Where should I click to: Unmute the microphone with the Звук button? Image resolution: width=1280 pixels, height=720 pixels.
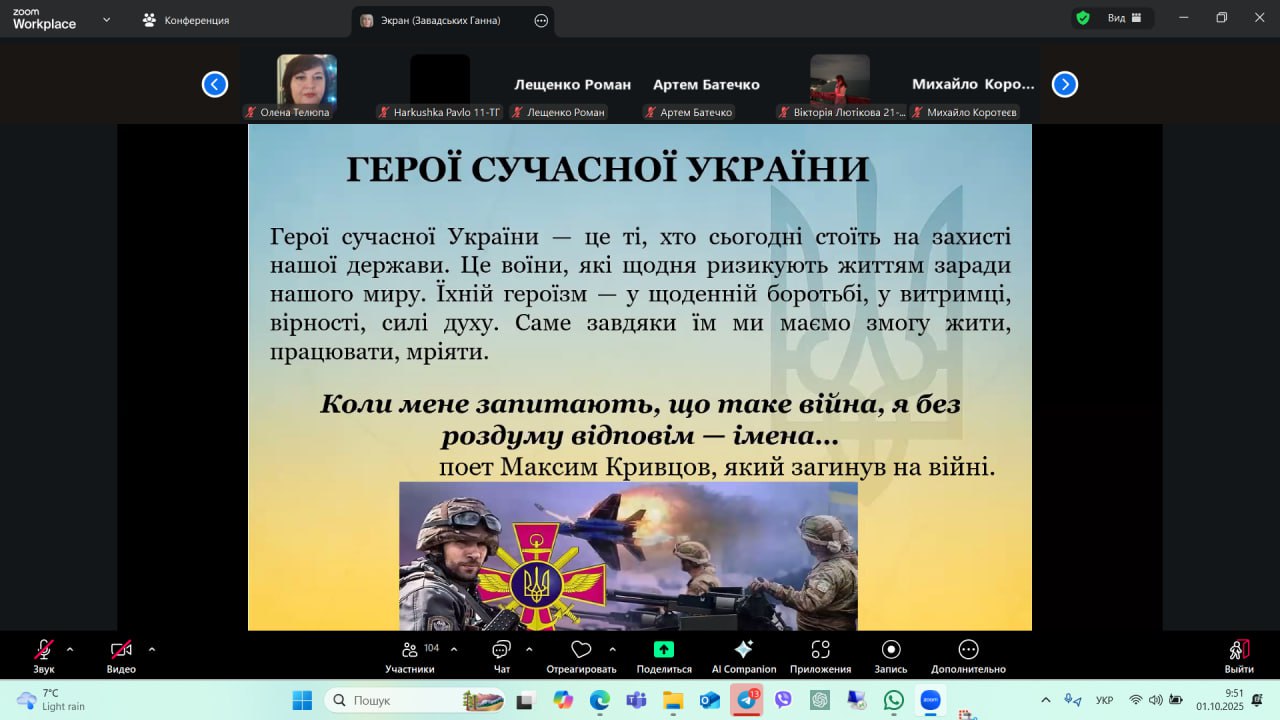pos(44,656)
